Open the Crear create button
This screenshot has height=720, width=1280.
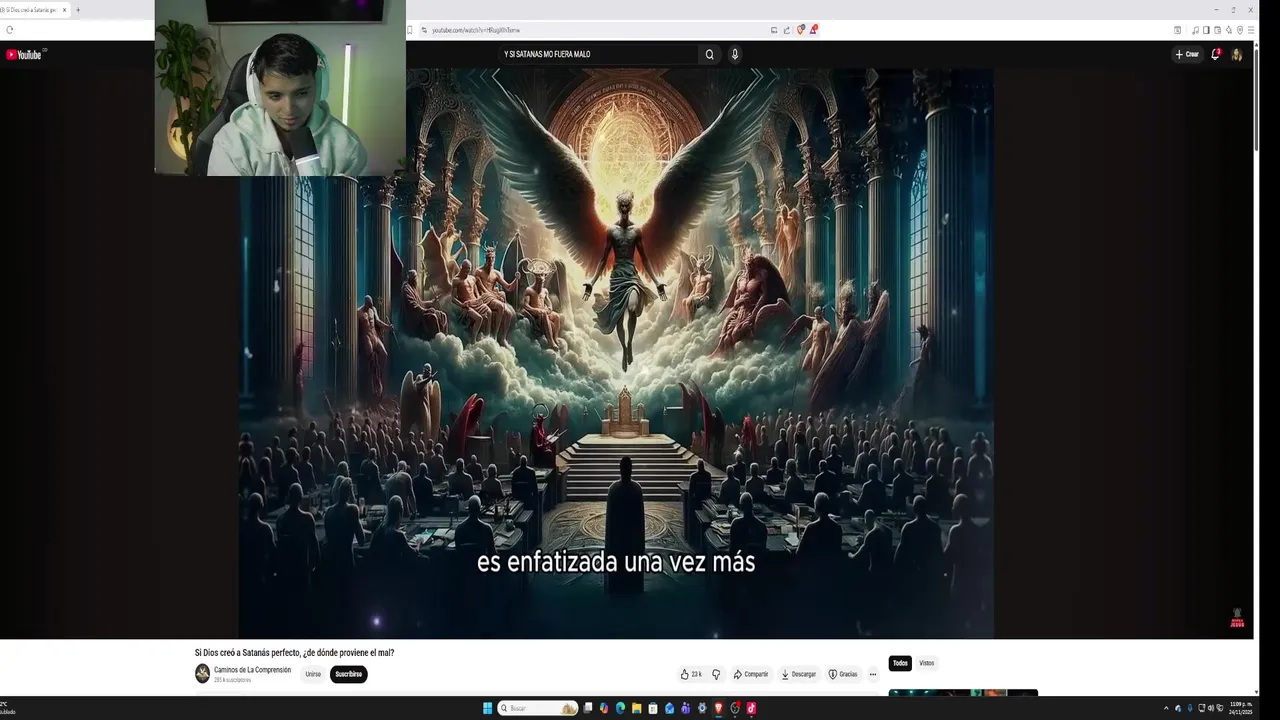pos(1187,54)
